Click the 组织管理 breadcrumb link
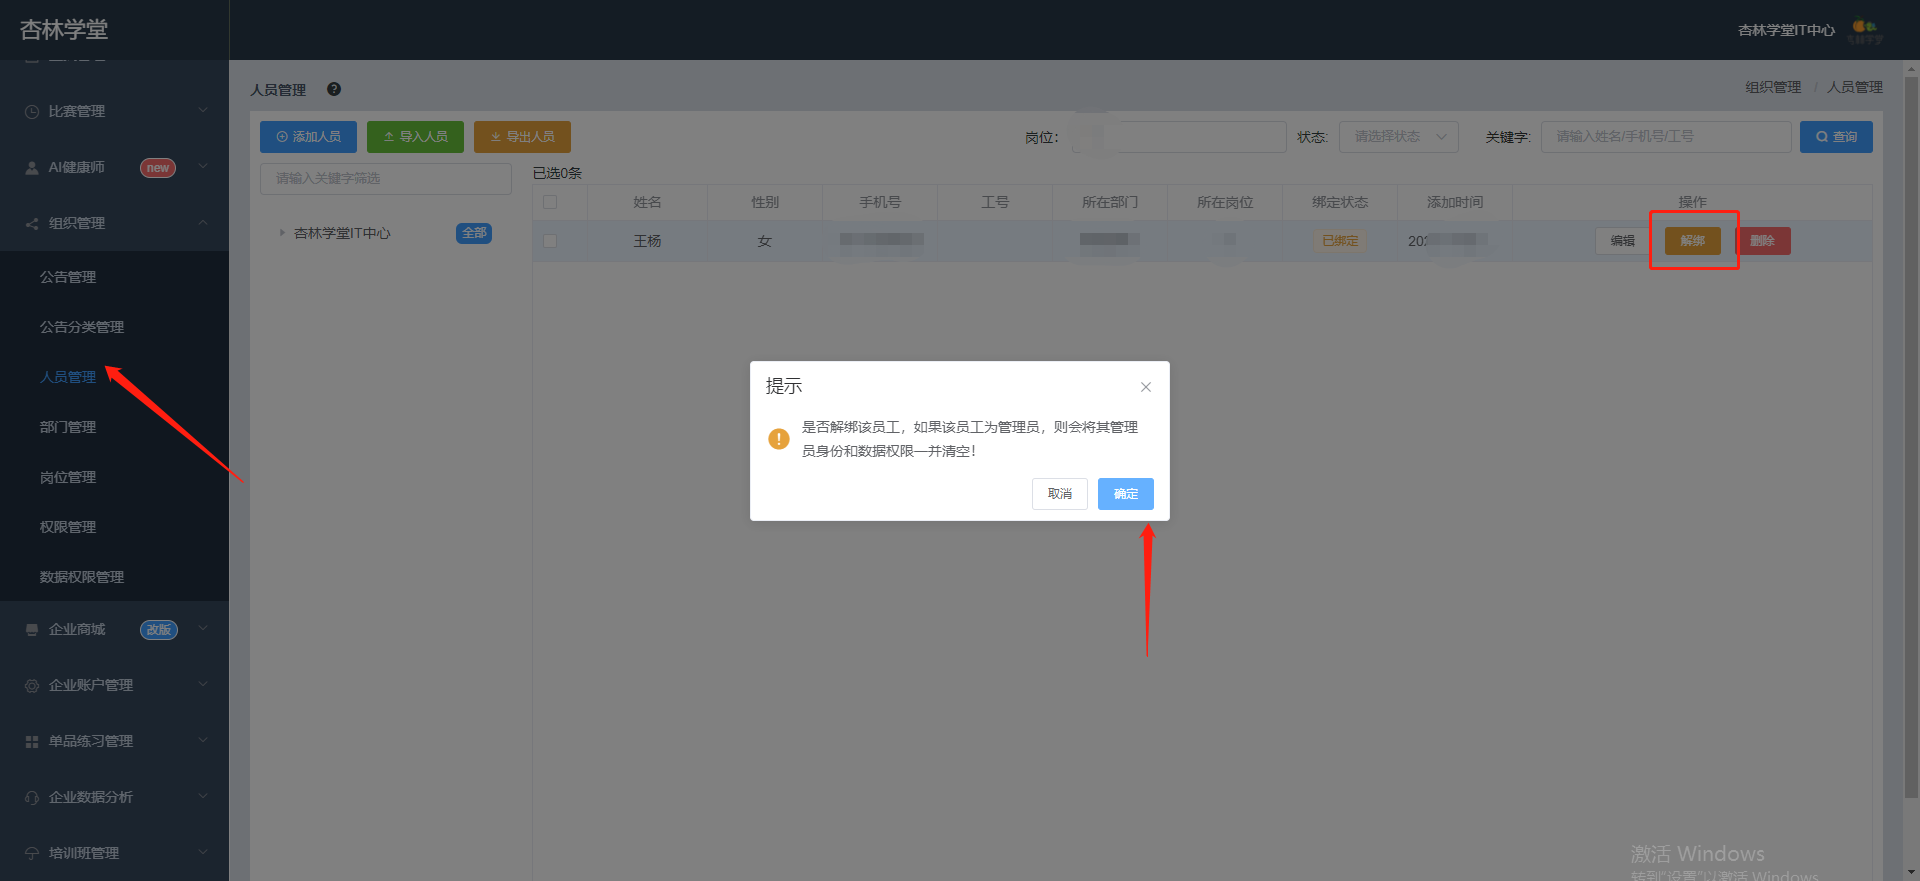The width and height of the screenshot is (1920, 881). (x=1773, y=87)
